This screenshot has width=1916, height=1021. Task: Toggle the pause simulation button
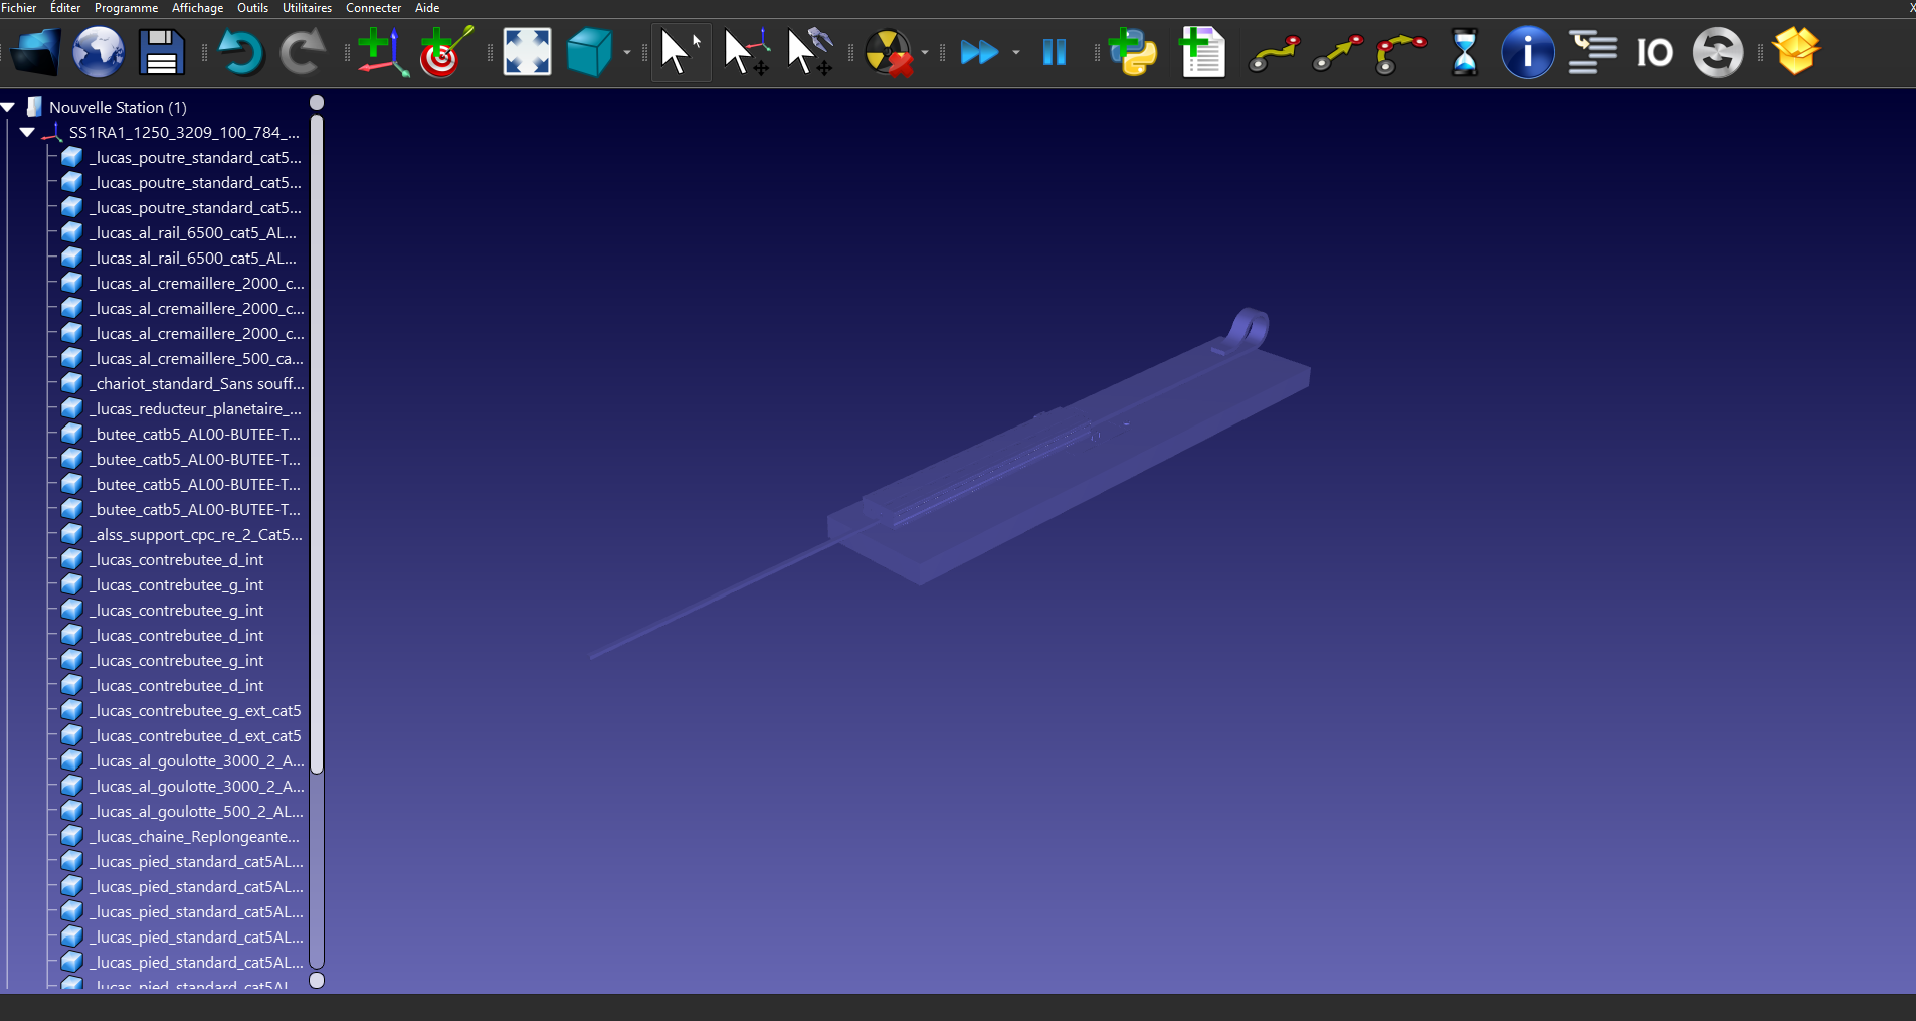click(x=1054, y=52)
